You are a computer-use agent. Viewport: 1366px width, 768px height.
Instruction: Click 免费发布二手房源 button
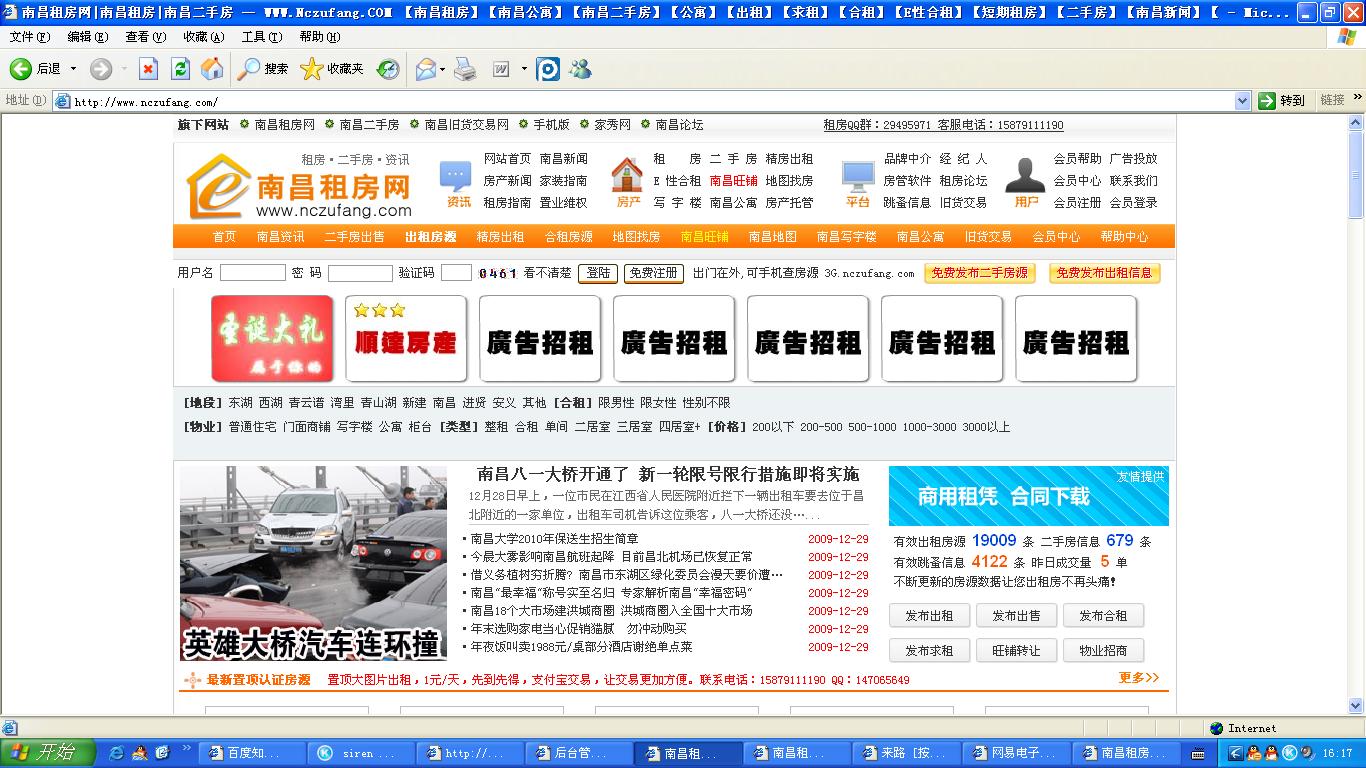click(x=979, y=273)
